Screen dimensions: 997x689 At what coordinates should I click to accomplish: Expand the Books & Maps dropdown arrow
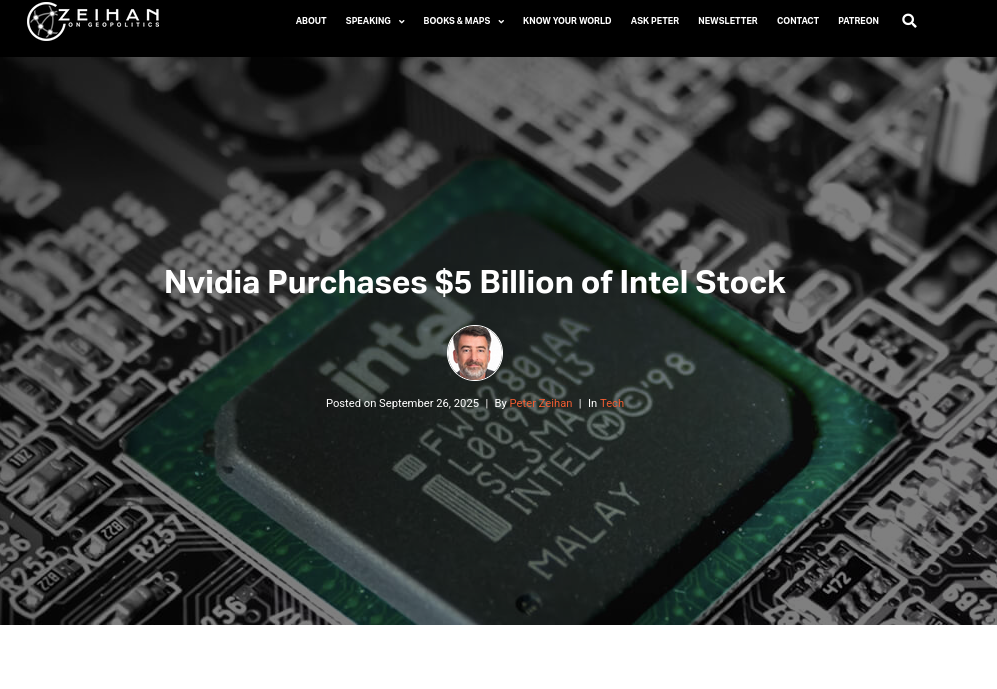pos(501,22)
